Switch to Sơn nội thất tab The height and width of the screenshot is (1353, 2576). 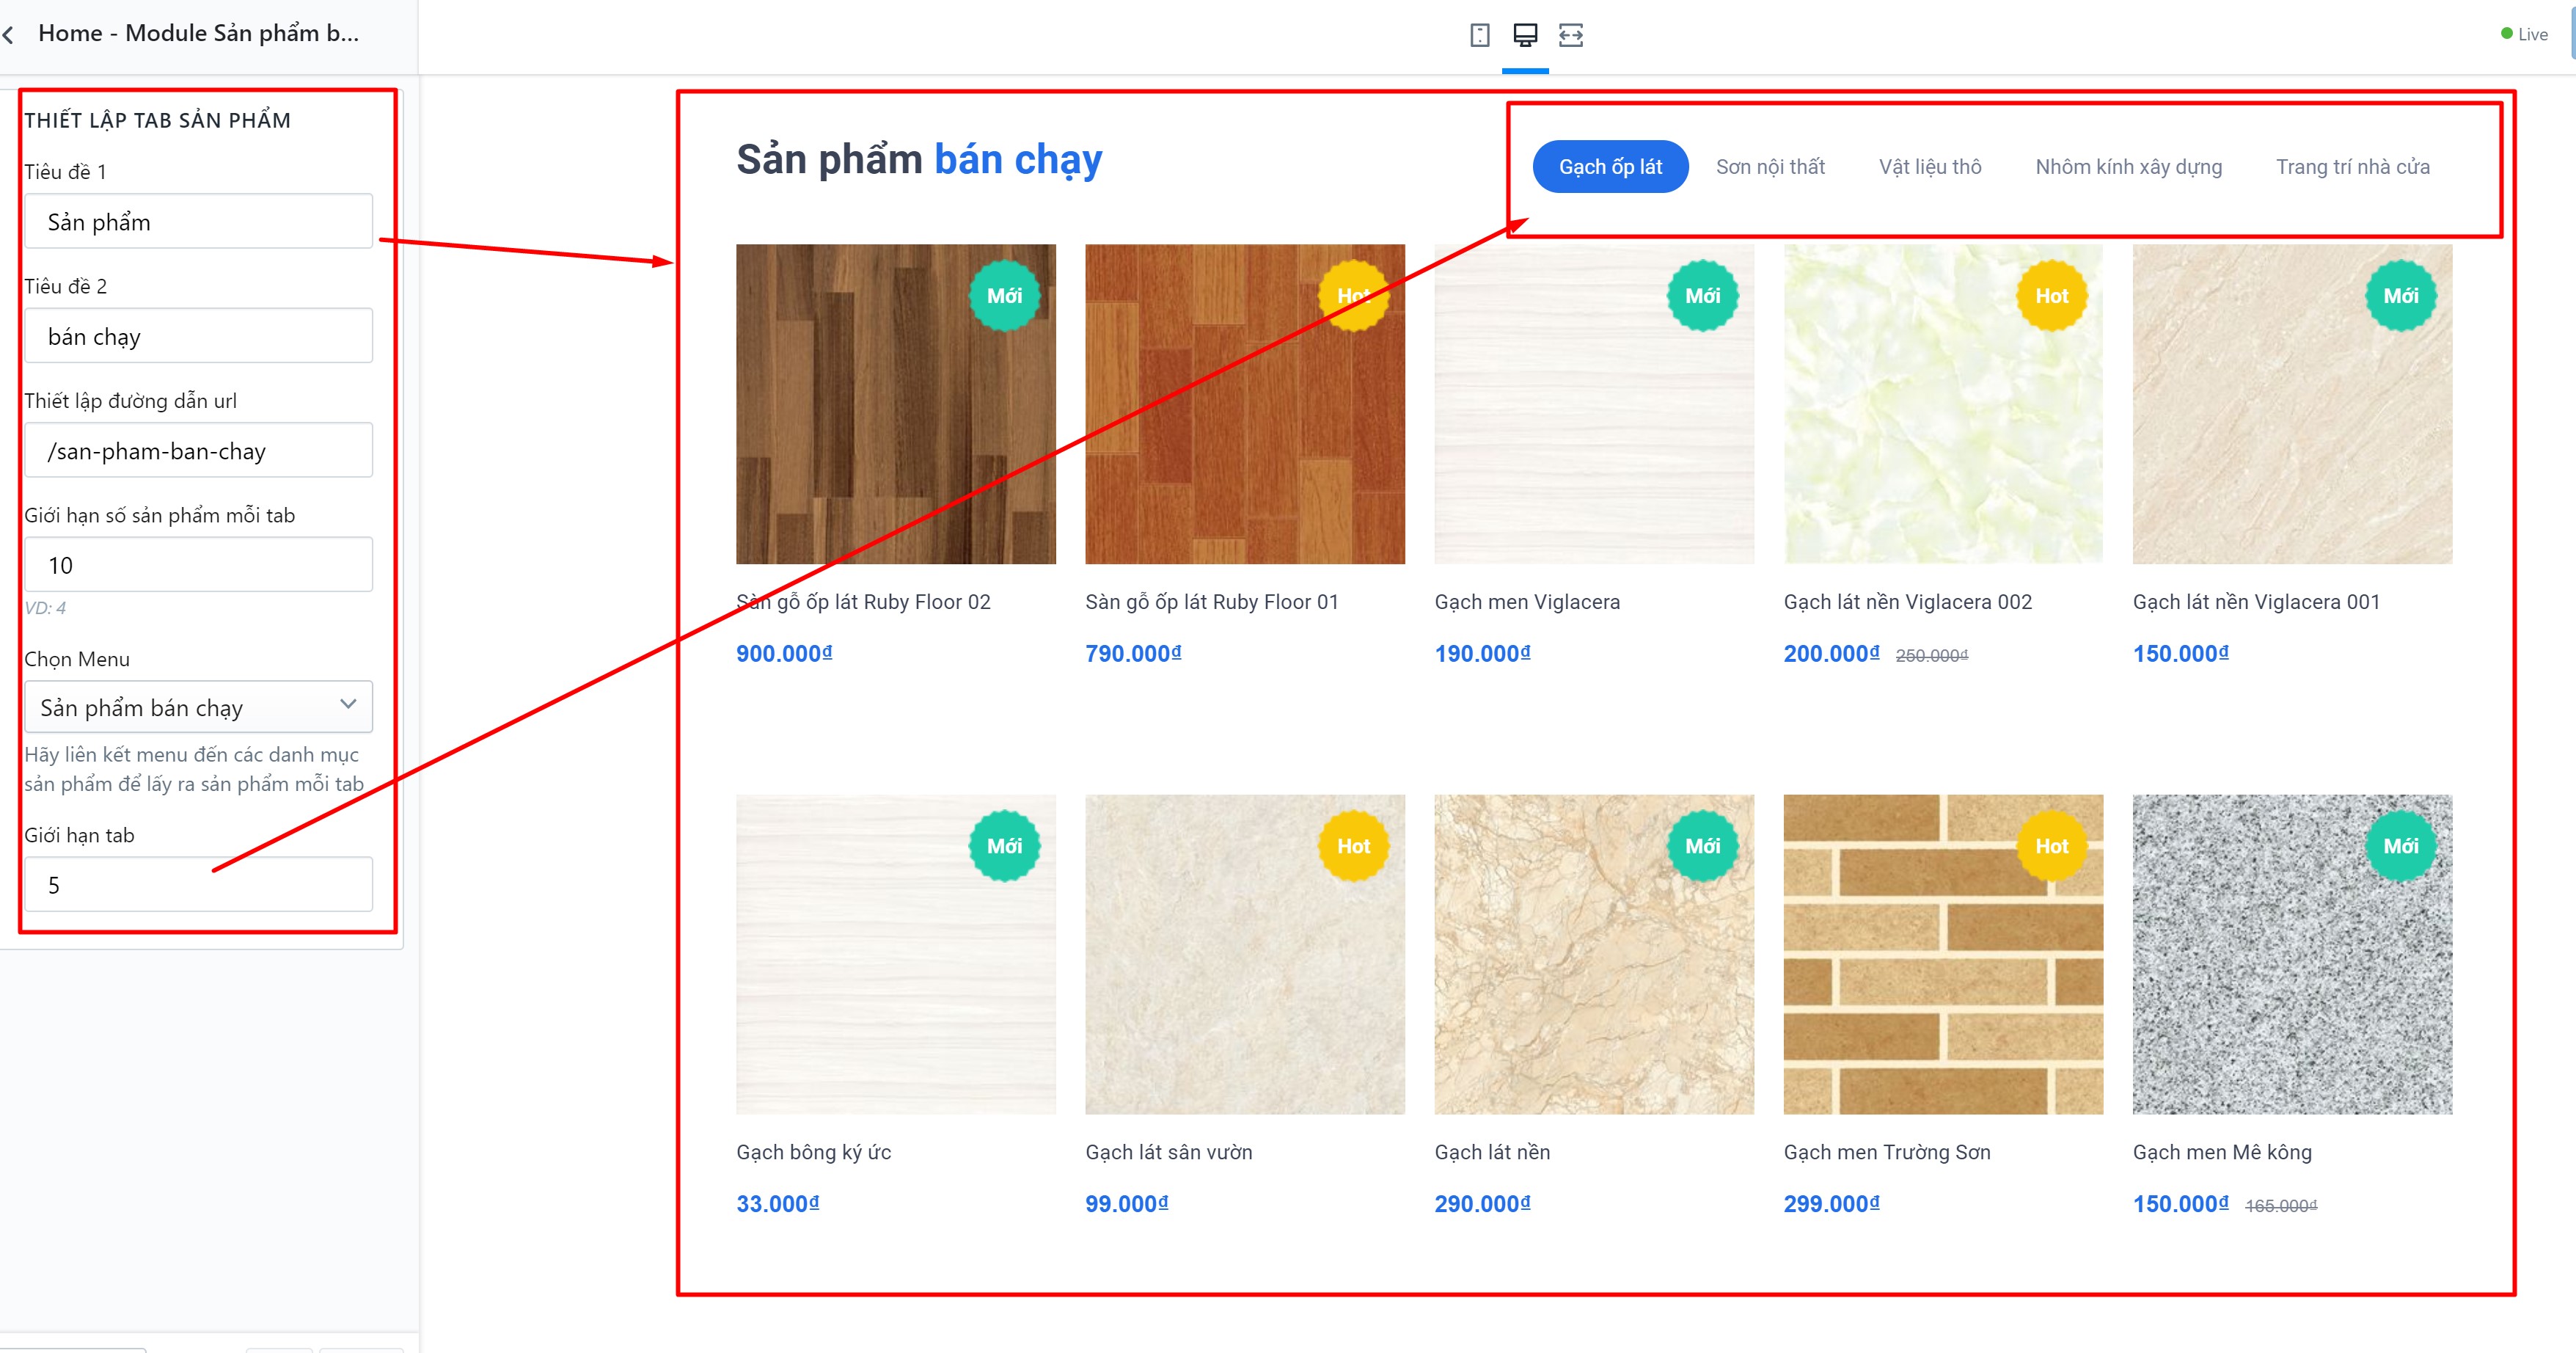click(x=1770, y=167)
